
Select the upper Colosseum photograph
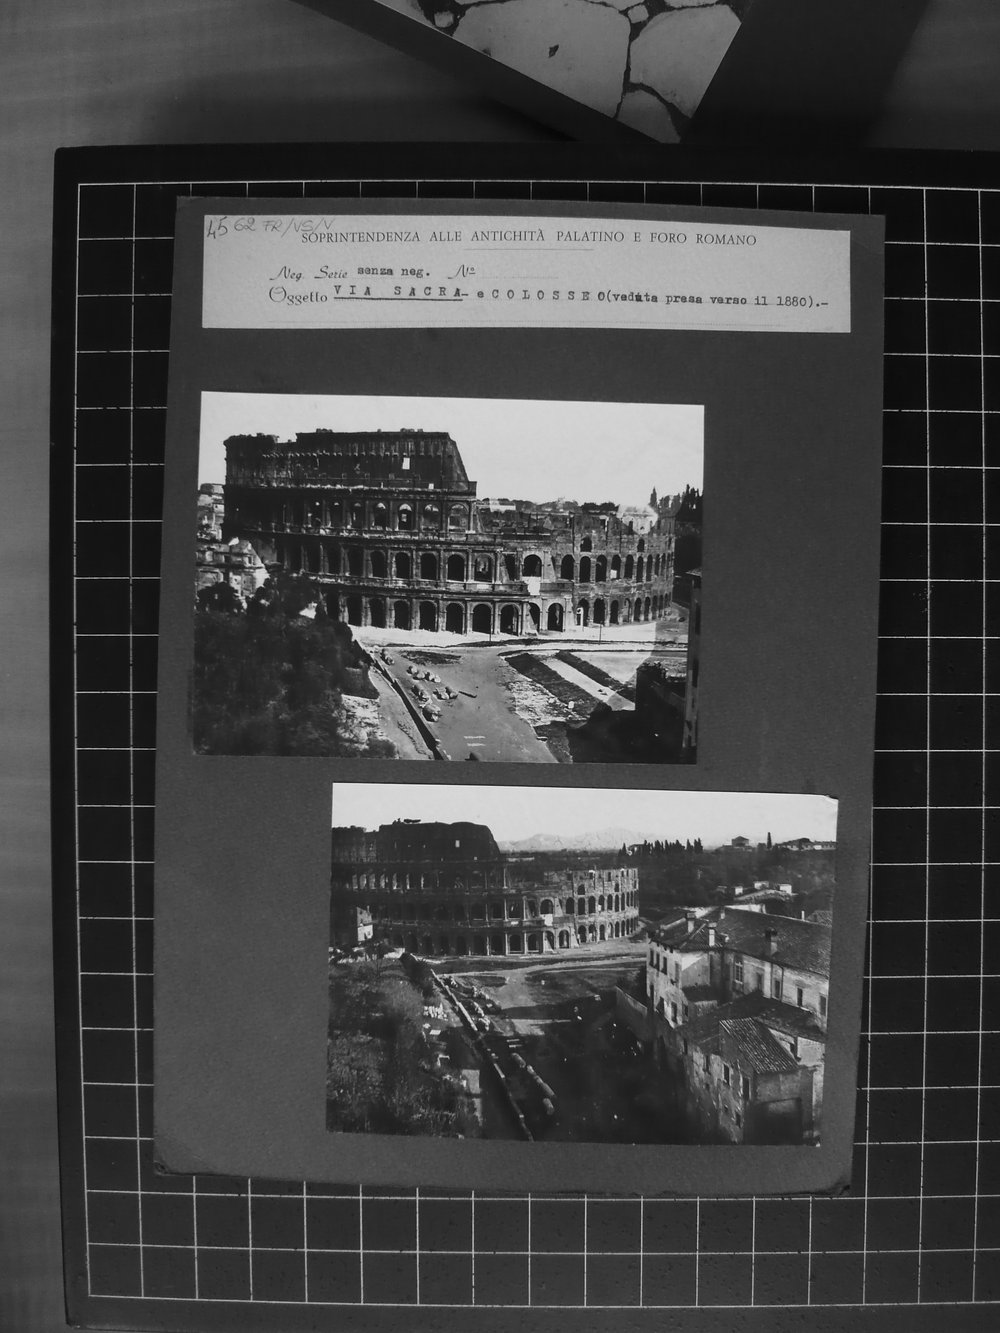pos(447,576)
